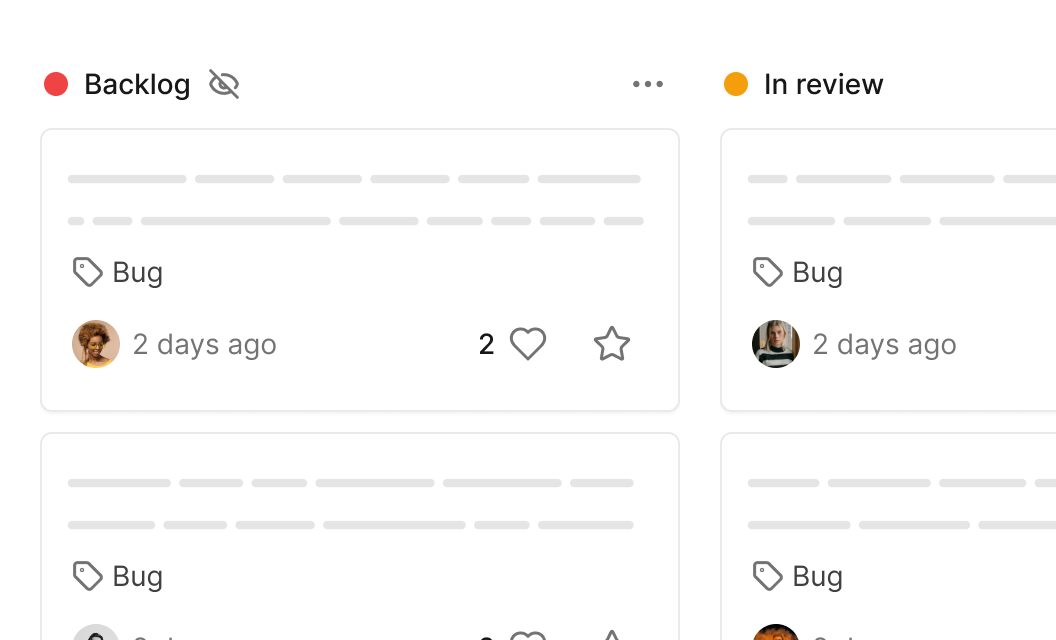The image size is (1056, 640).
Task: Select the In review column title
Action: [823, 84]
